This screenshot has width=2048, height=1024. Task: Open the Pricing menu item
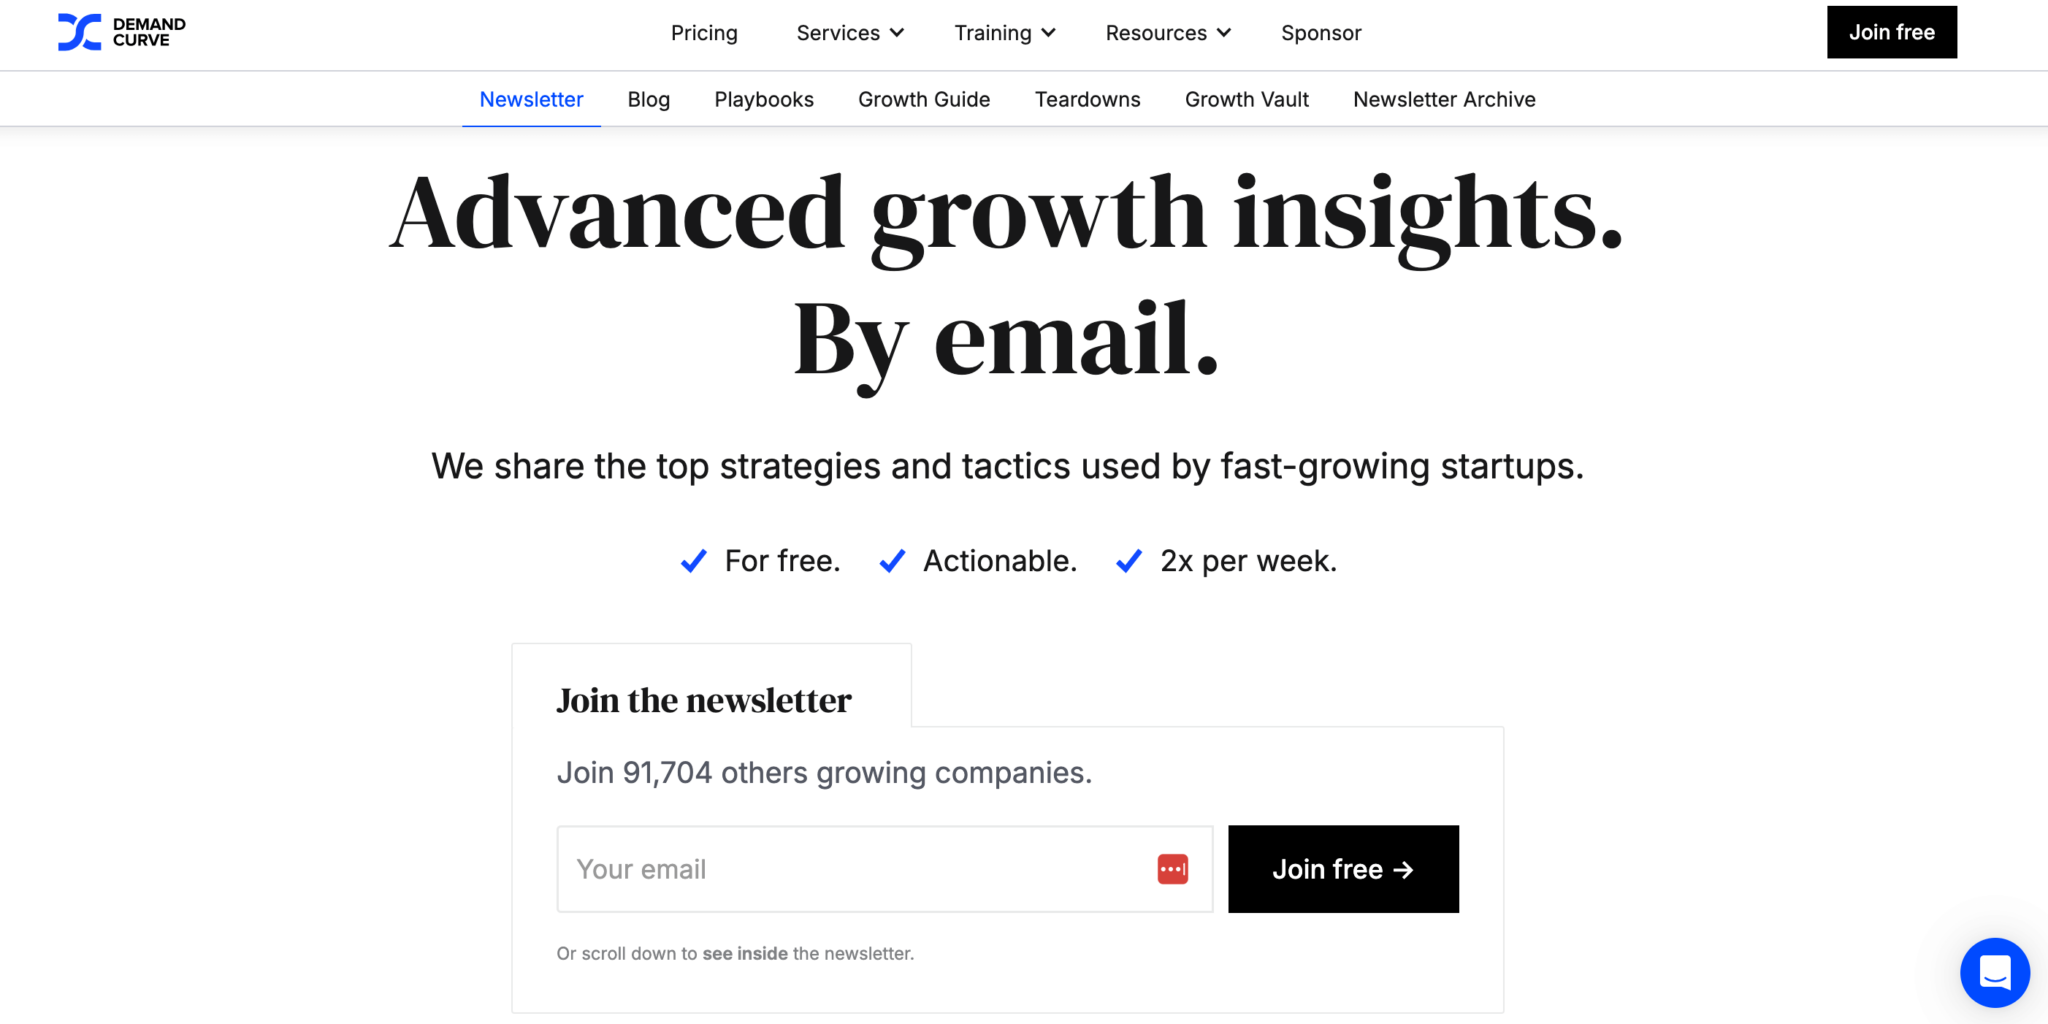coord(704,32)
